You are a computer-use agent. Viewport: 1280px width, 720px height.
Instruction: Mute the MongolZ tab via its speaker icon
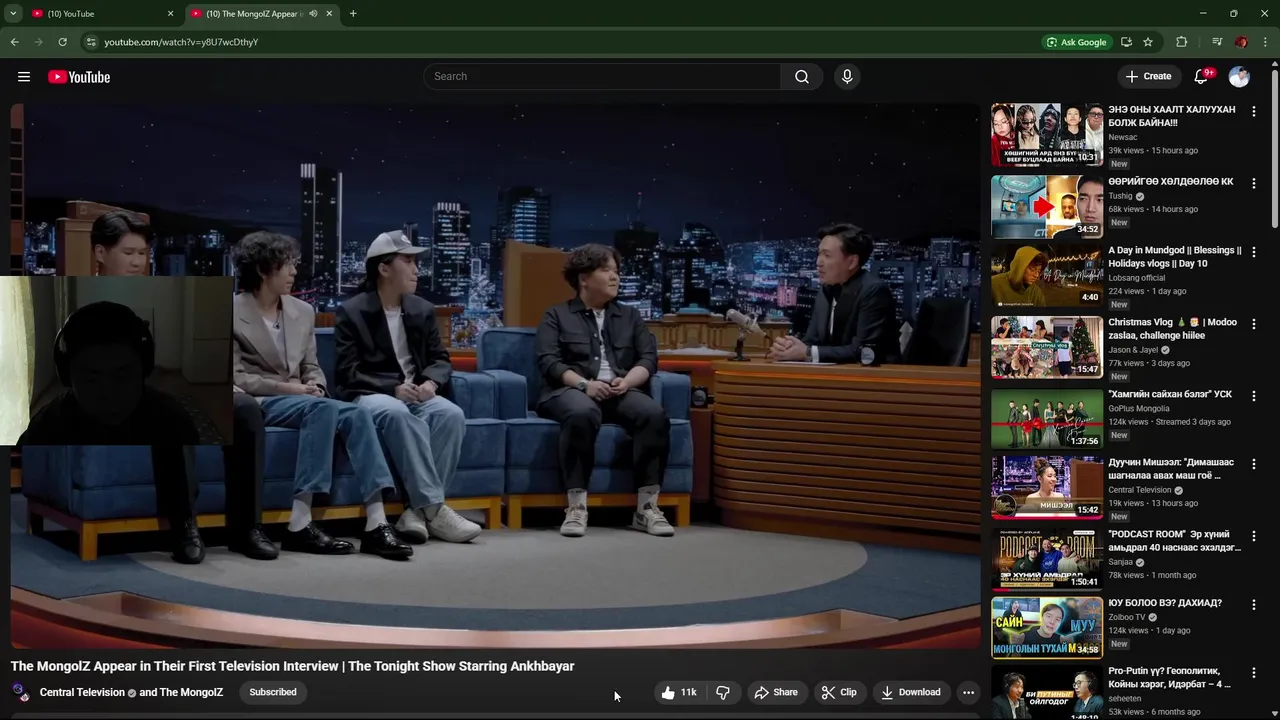[313, 14]
